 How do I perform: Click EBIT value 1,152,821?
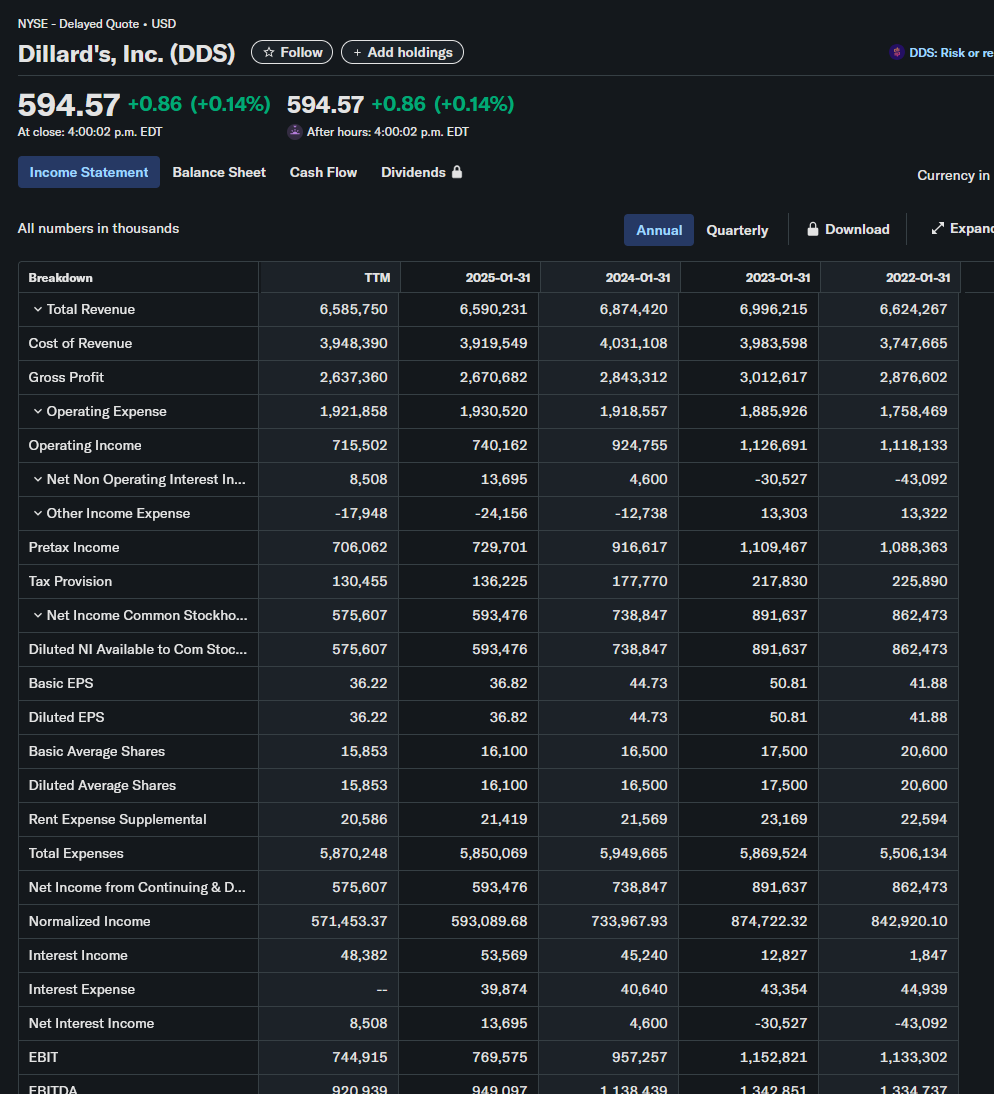coord(774,1057)
